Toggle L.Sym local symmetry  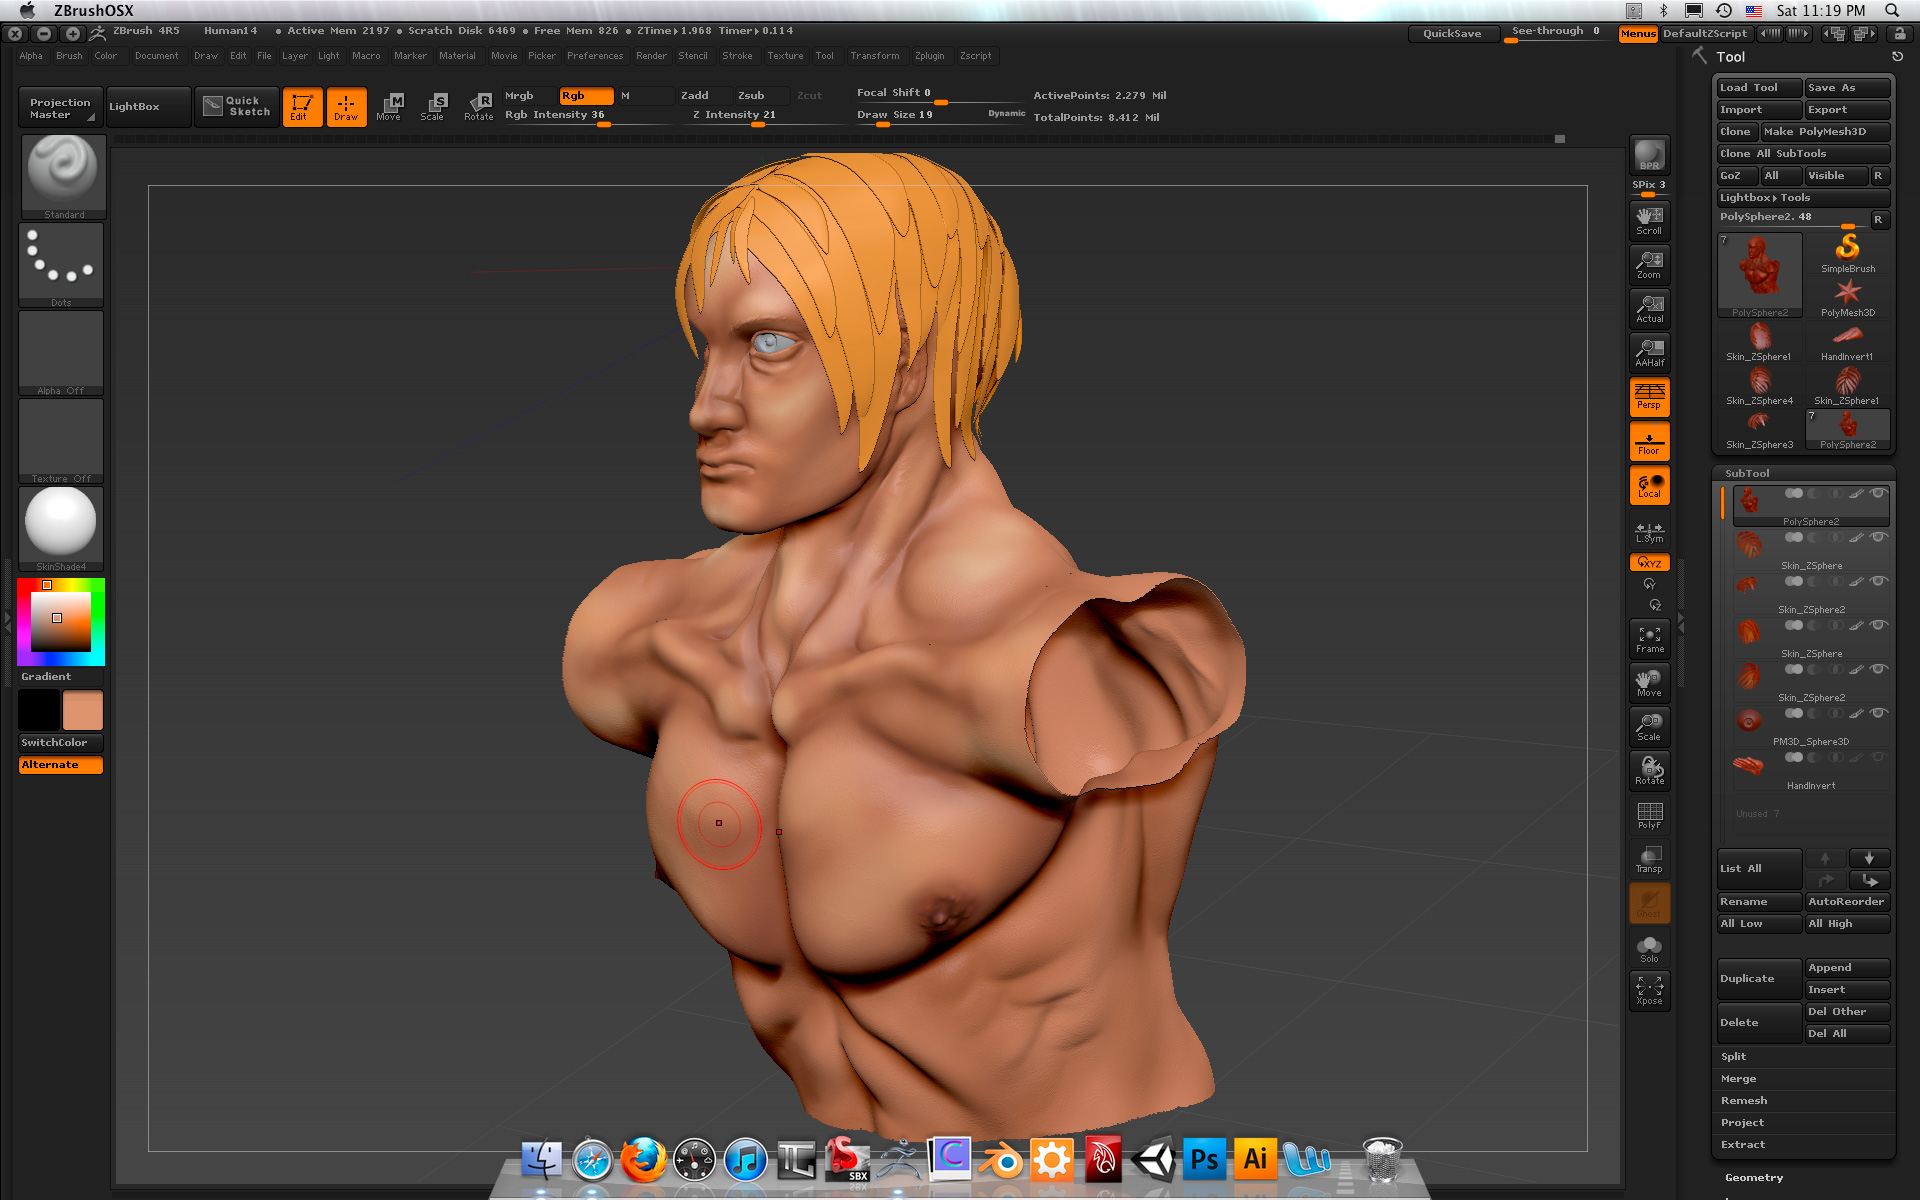click(x=1649, y=532)
